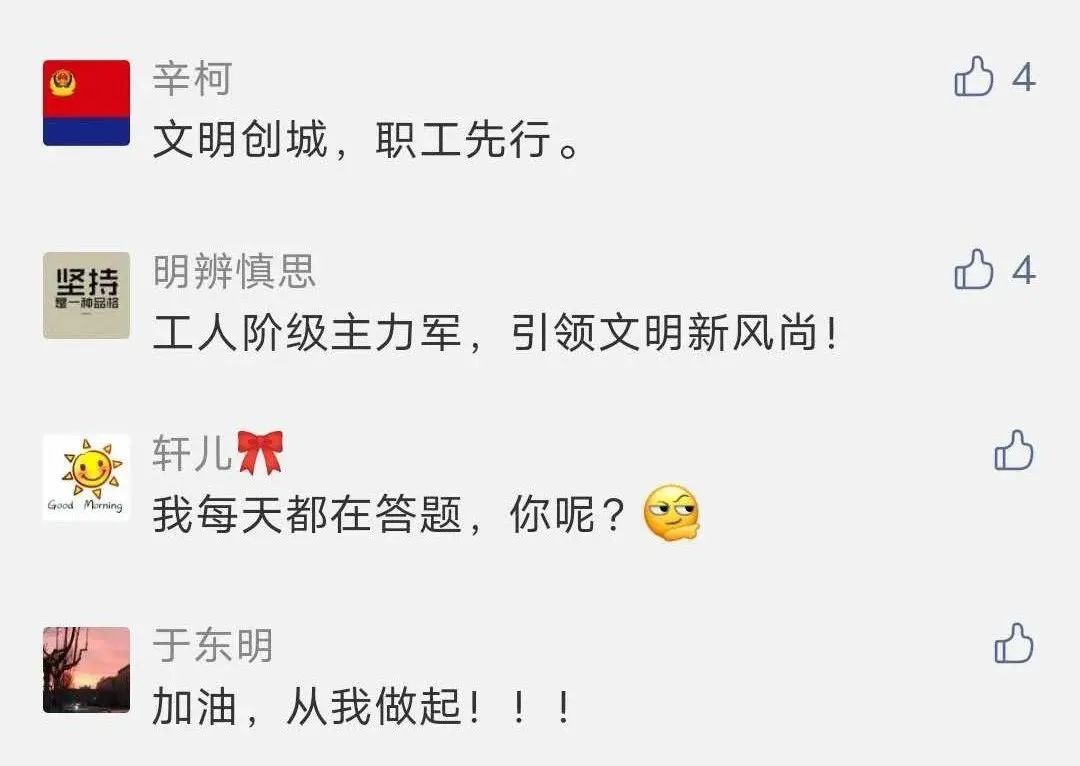Open the profile of username 明辨慎思
Image resolution: width=1080 pixels, height=766 pixels.
(x=234, y=271)
